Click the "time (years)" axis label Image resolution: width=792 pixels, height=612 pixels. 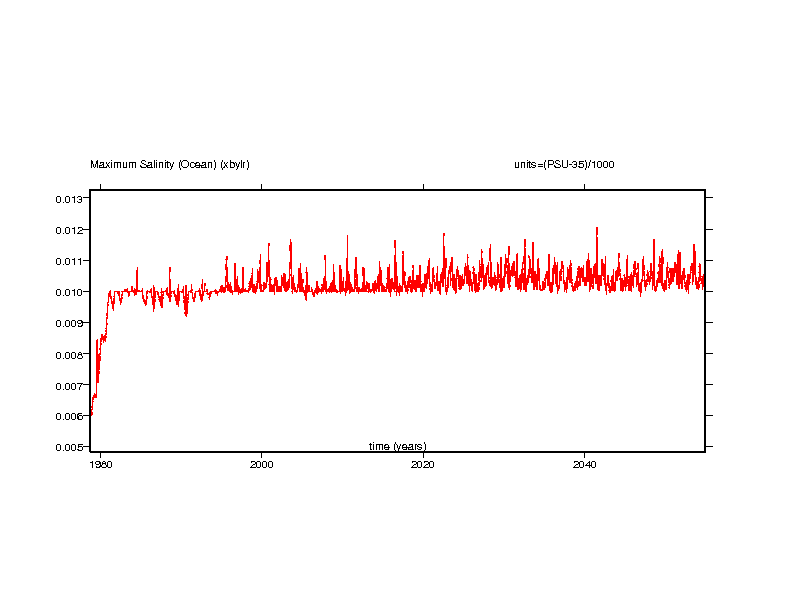point(397,446)
